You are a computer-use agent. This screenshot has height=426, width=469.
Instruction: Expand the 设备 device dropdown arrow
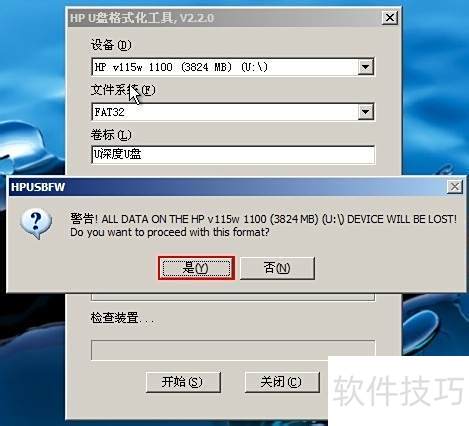pyautogui.click(x=366, y=67)
